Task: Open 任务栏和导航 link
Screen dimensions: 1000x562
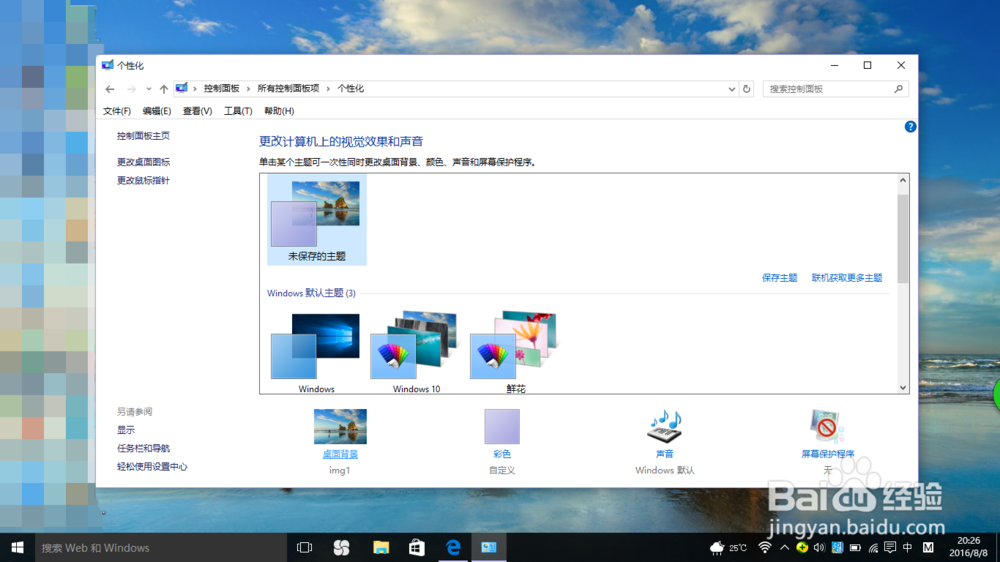Action: click(143, 448)
